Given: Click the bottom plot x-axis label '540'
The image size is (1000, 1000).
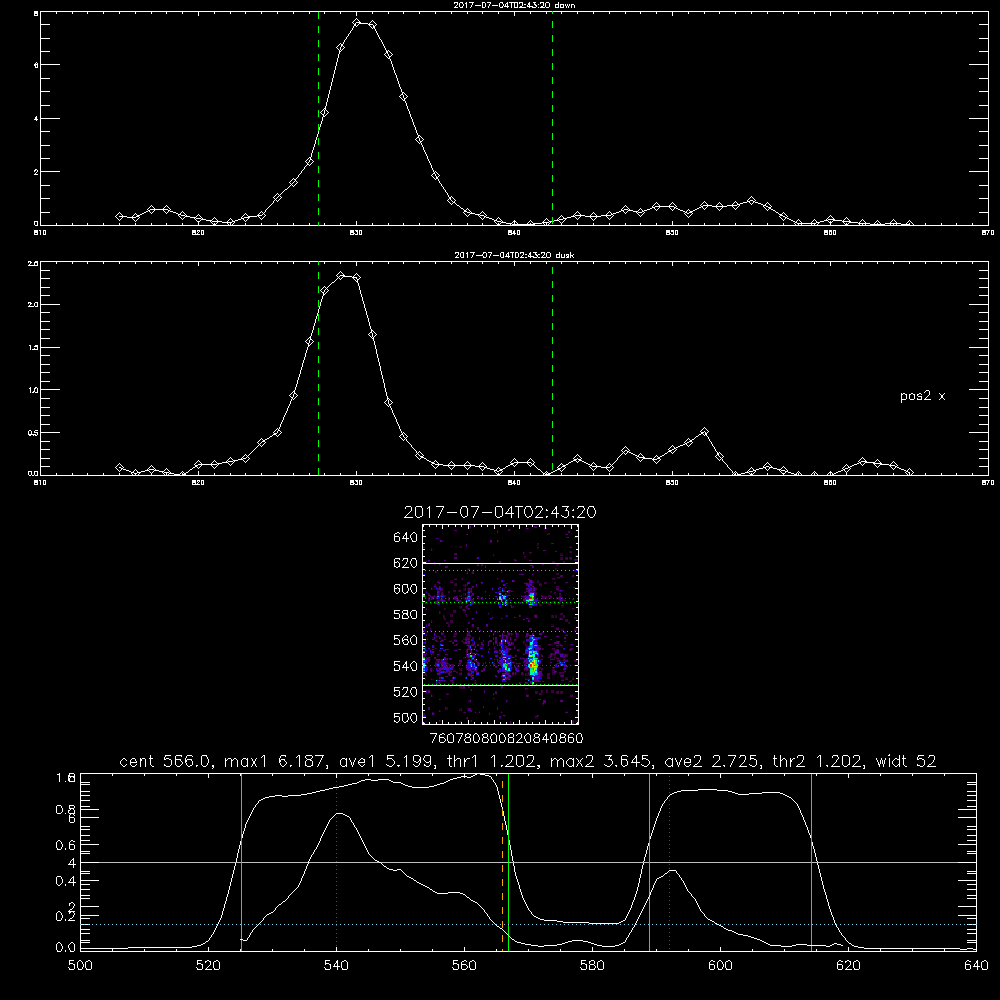Looking at the screenshot, I should point(336,966).
